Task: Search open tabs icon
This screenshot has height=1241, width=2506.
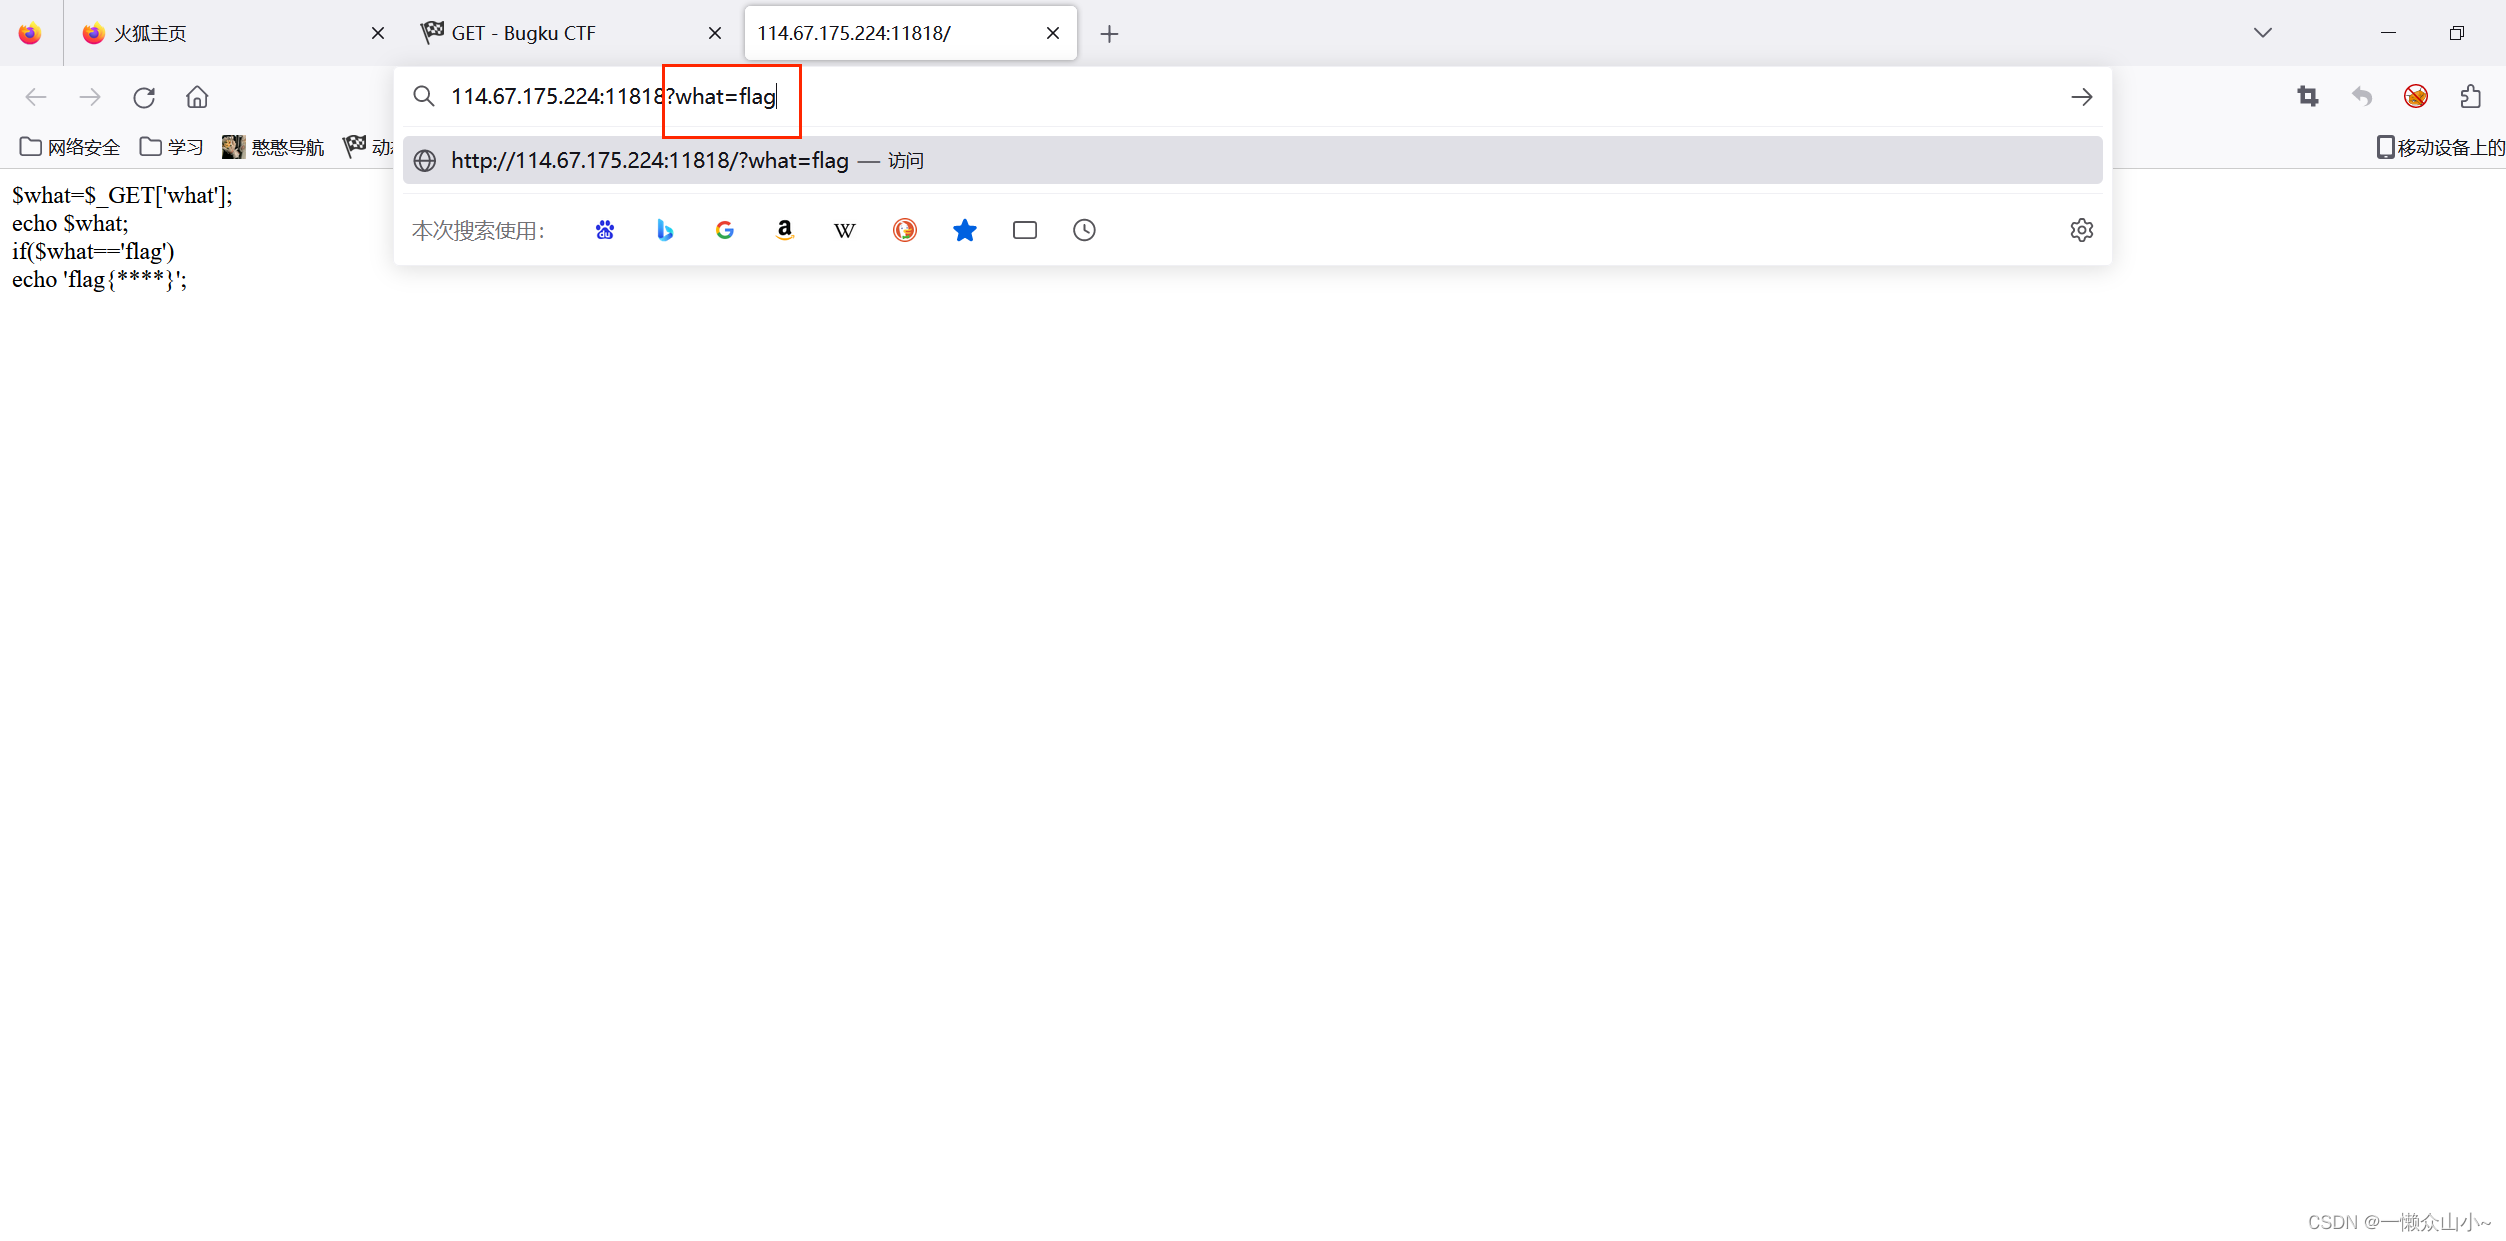Action: tap(1025, 231)
